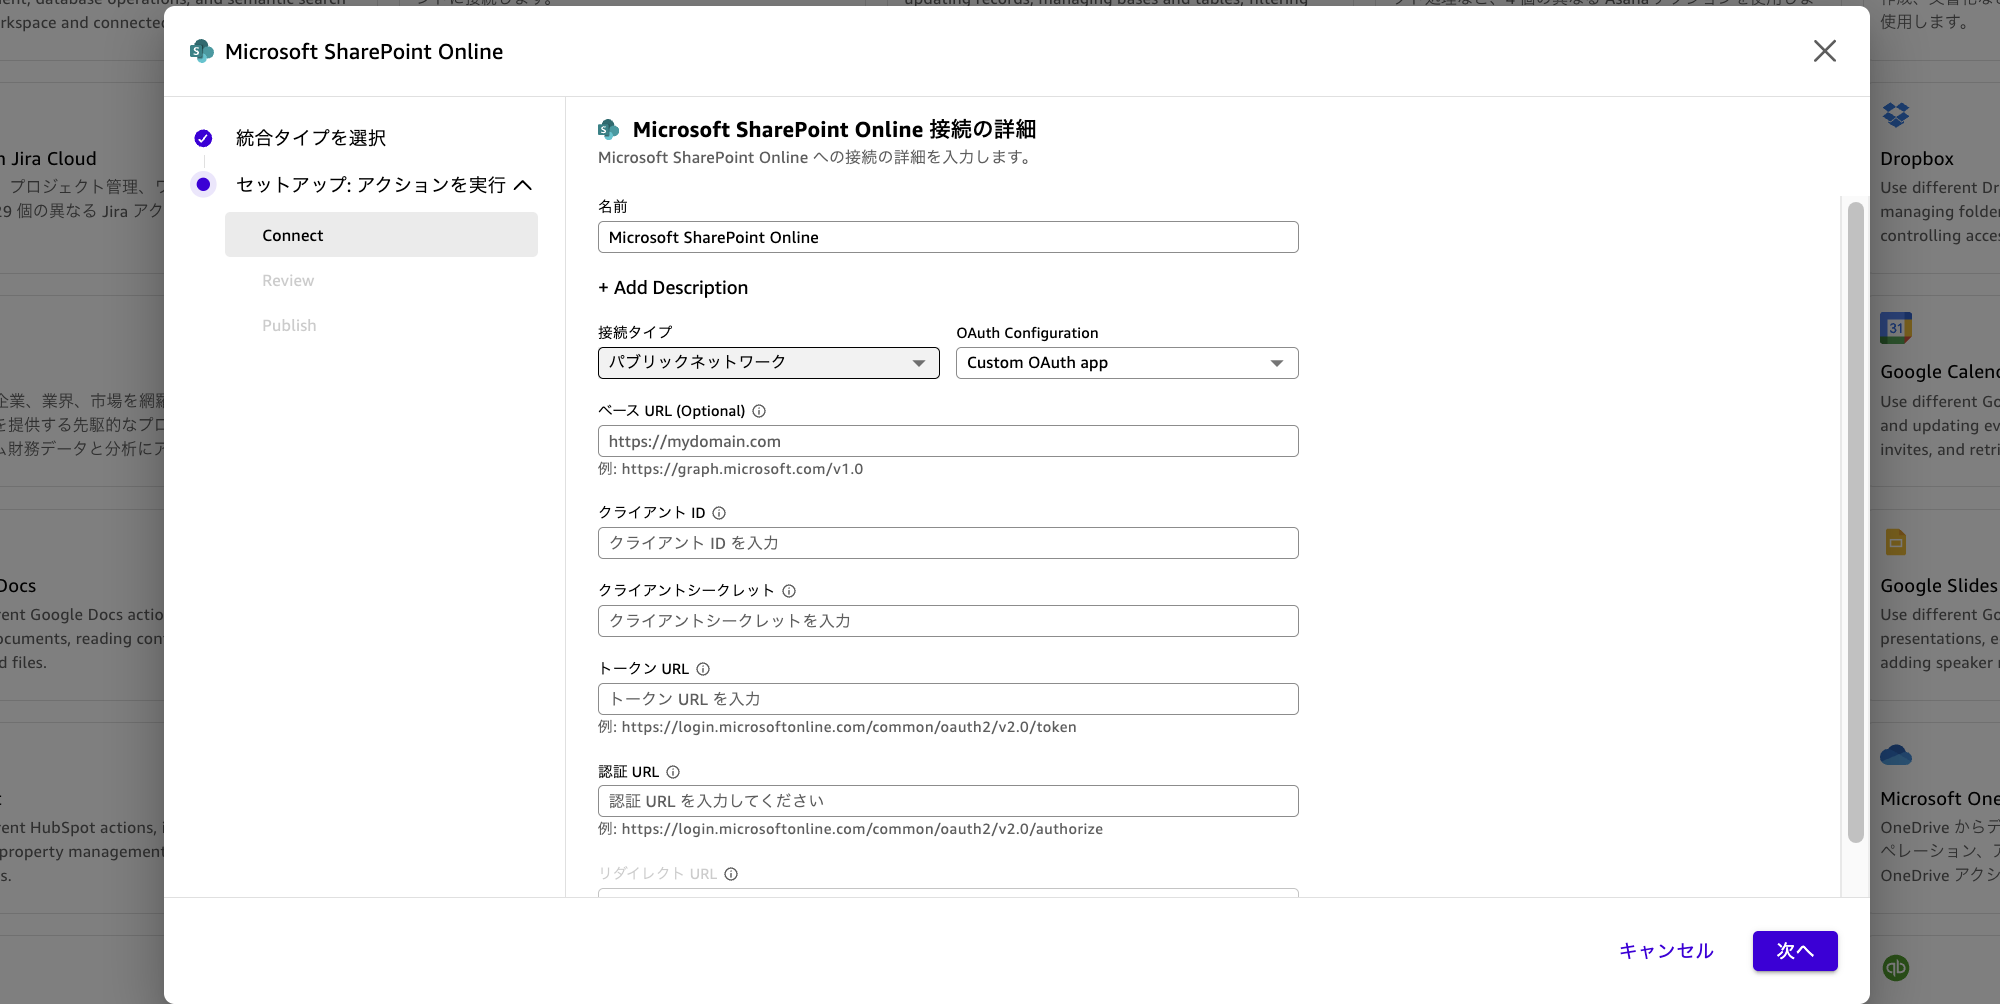Click the 名前 input field
The width and height of the screenshot is (2000, 1004).
click(948, 237)
